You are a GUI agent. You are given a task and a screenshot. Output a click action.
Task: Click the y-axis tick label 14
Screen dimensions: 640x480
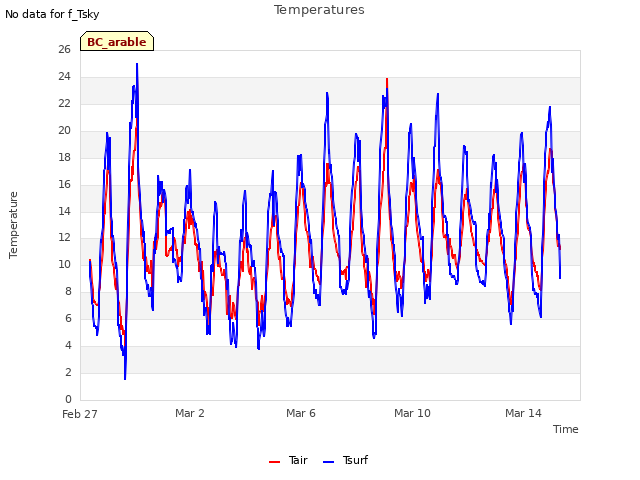pyautogui.click(x=64, y=211)
